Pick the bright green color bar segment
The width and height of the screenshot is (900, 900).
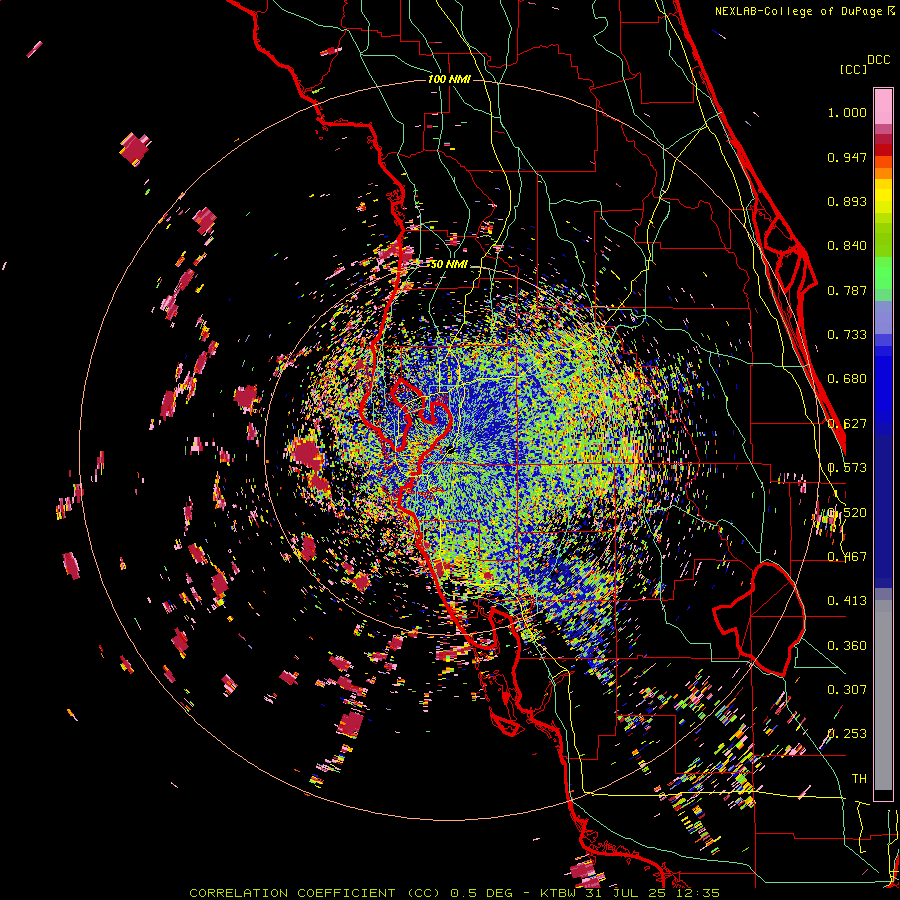coord(883,273)
